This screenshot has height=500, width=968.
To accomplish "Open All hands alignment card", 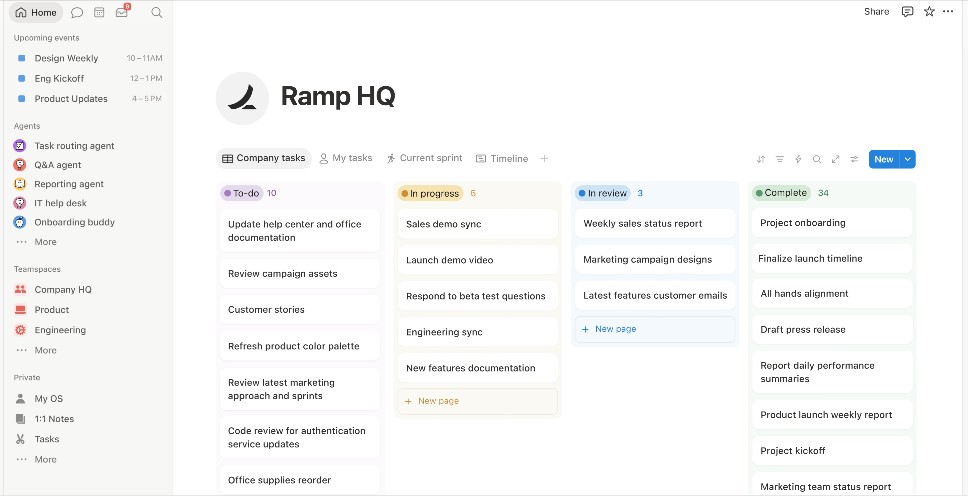I will [x=832, y=294].
